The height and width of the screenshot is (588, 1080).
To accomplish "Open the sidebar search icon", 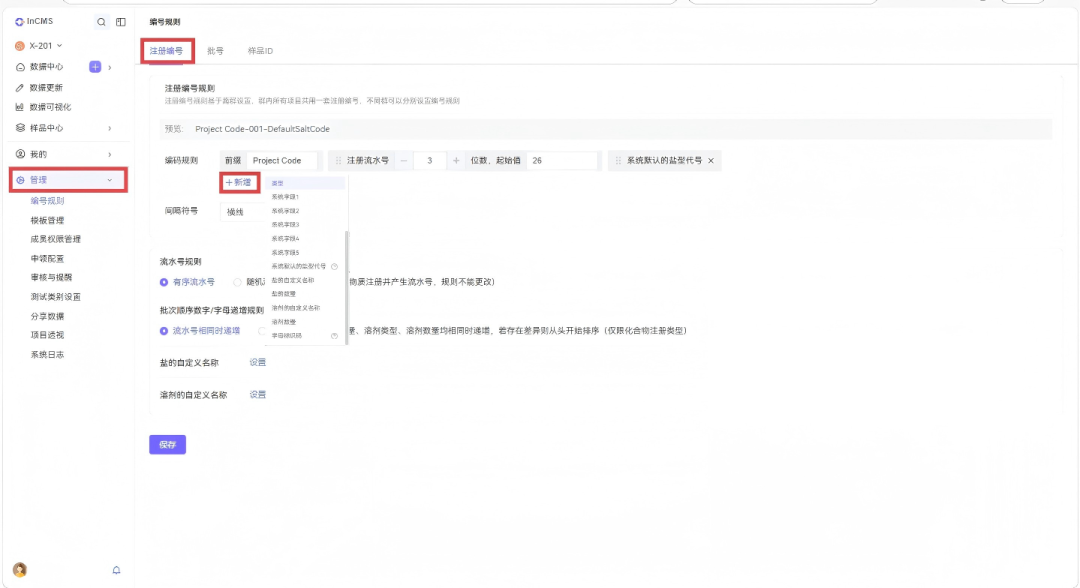I will pos(101,22).
